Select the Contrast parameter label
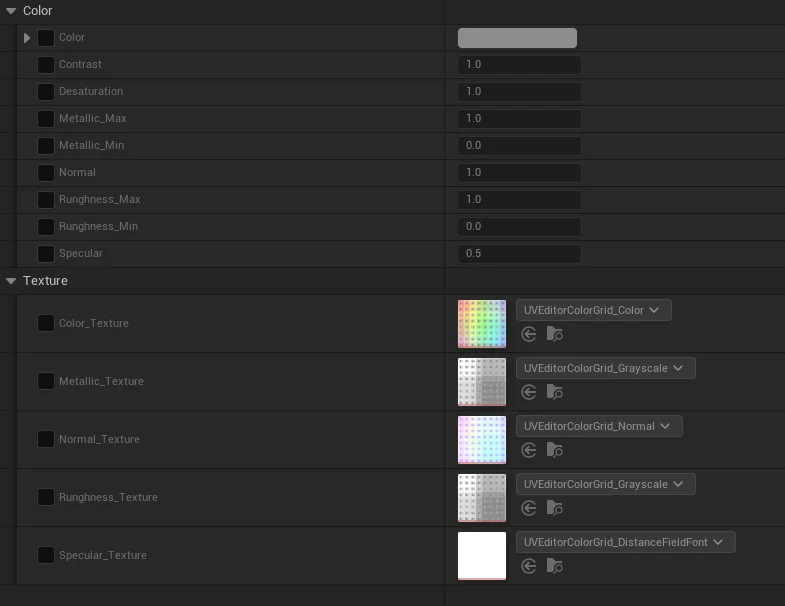785x606 pixels. point(80,65)
